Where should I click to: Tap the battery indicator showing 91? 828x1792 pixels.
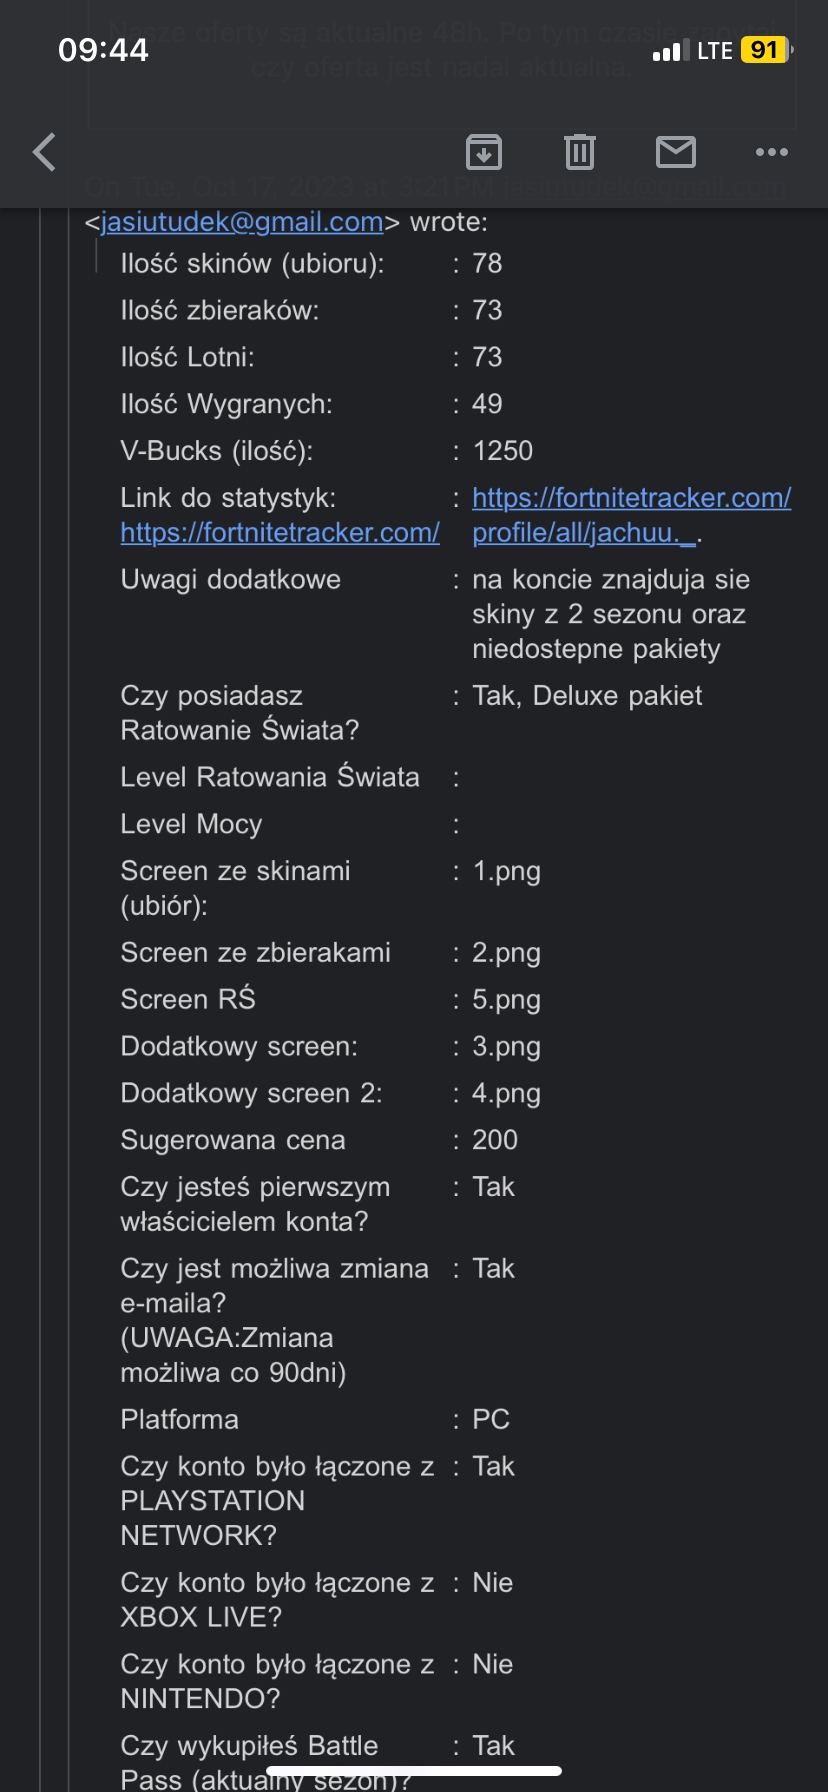[x=765, y=50]
